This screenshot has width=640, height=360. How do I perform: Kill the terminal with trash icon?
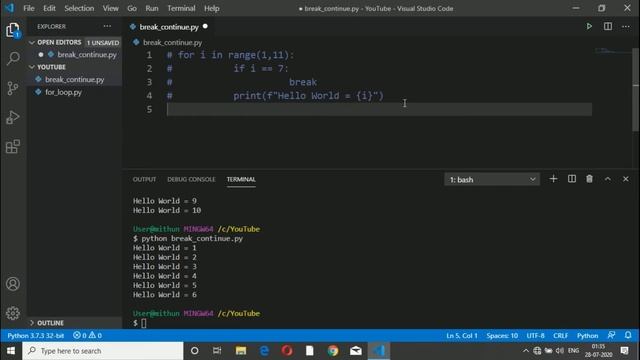pyautogui.click(x=589, y=179)
